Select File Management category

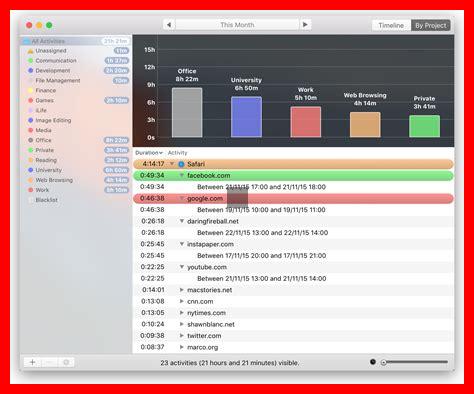point(76,81)
